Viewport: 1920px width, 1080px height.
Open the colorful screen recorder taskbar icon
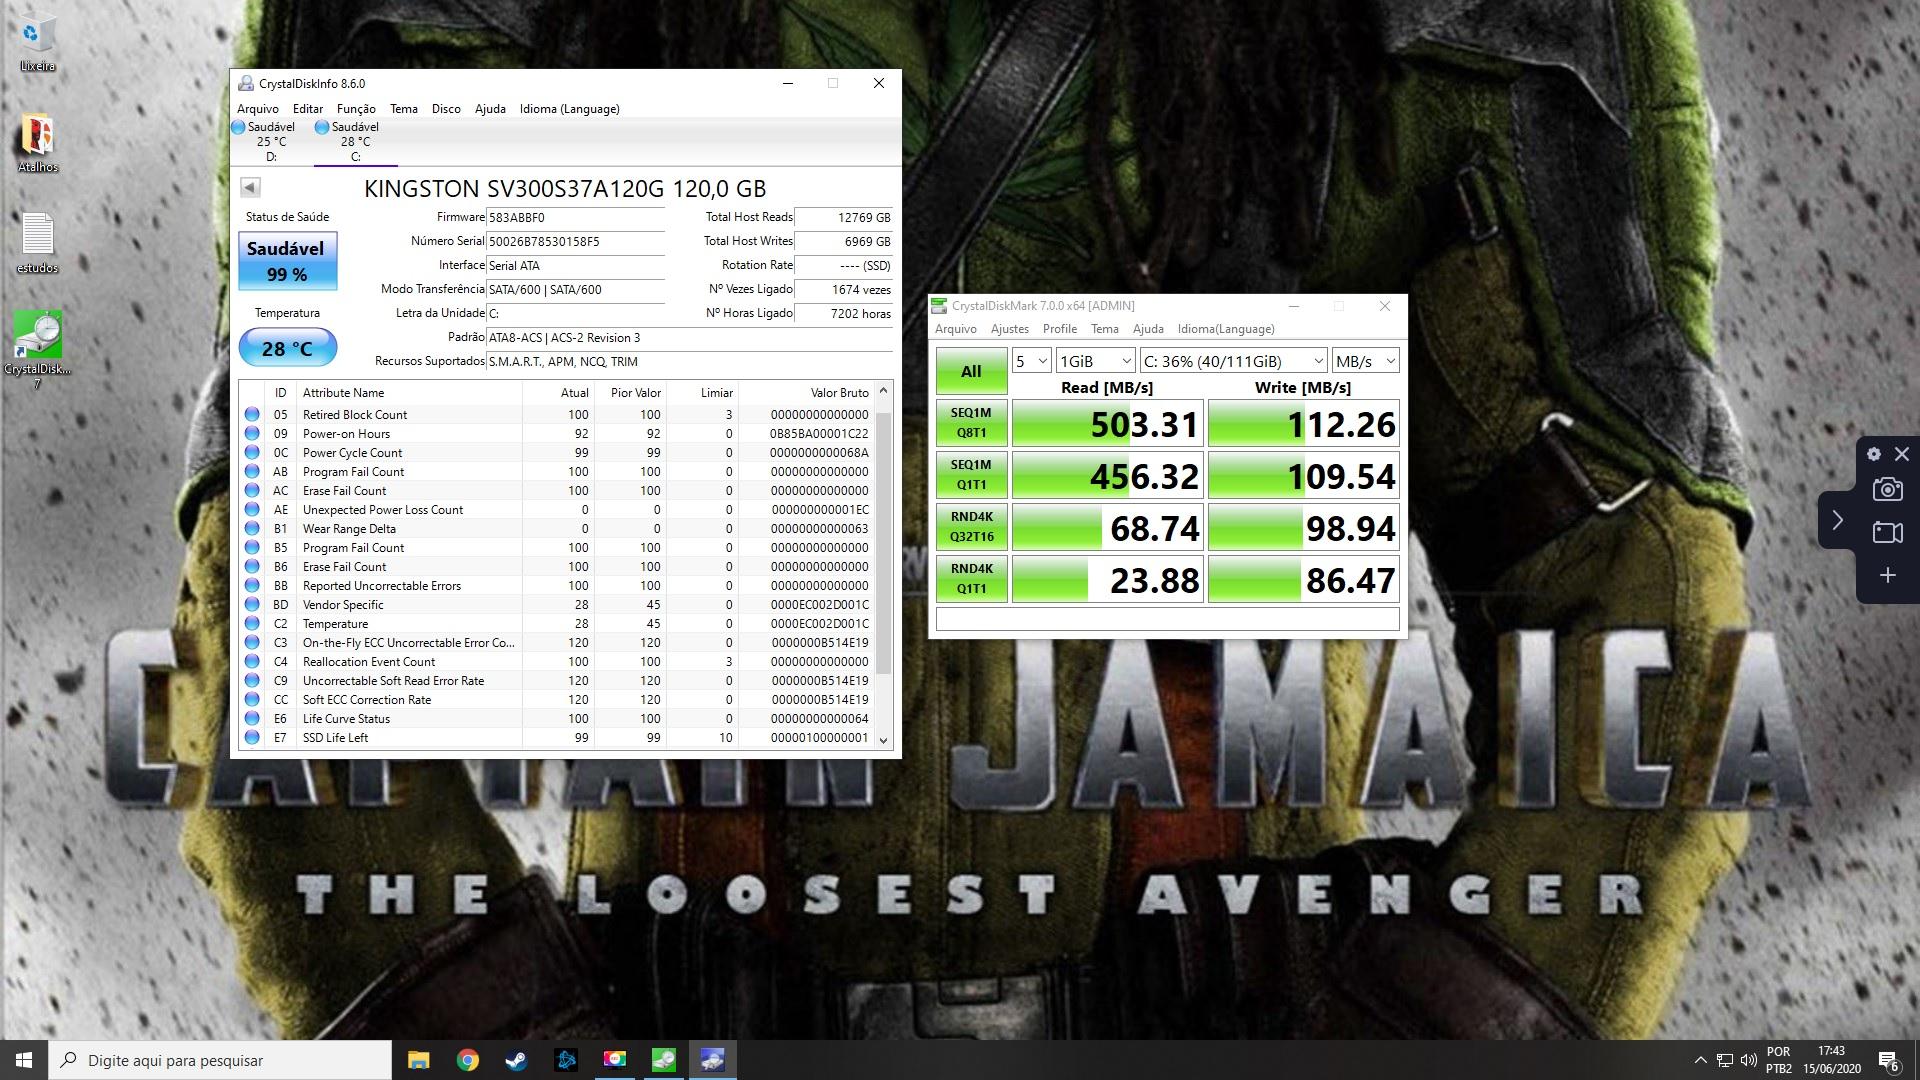[614, 1060]
